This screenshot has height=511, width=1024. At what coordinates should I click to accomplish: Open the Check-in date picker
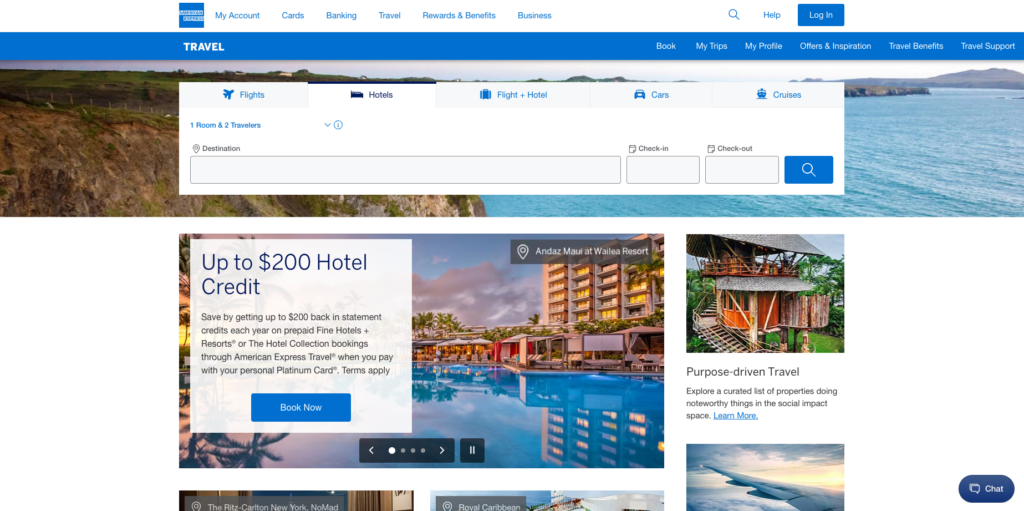(662, 170)
